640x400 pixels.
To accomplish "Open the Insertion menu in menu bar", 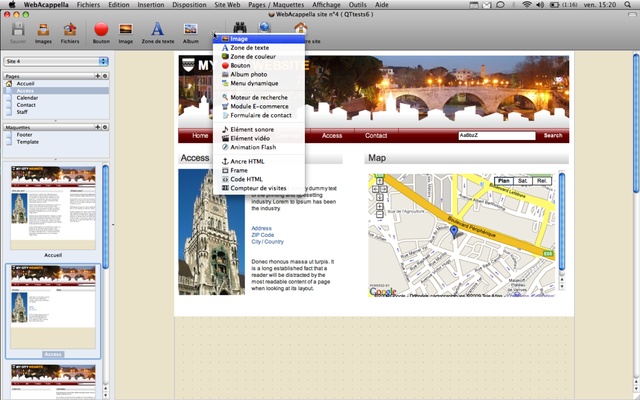I will click(151, 5).
